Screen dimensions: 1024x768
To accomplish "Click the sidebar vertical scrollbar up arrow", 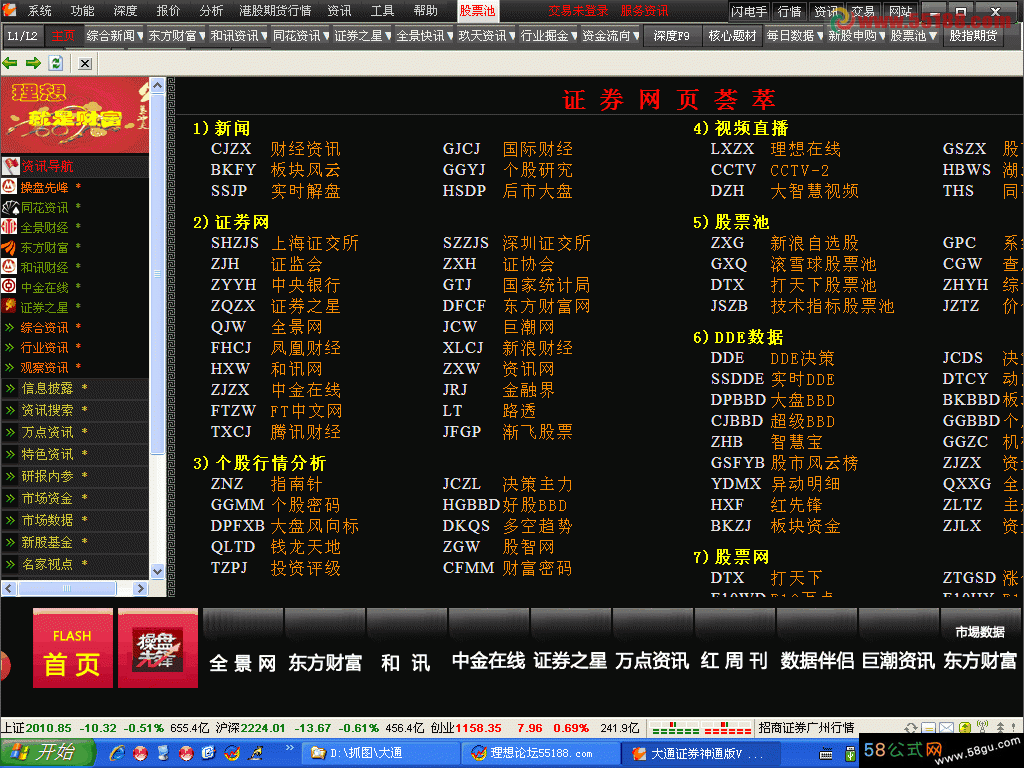I will tap(157, 86).
